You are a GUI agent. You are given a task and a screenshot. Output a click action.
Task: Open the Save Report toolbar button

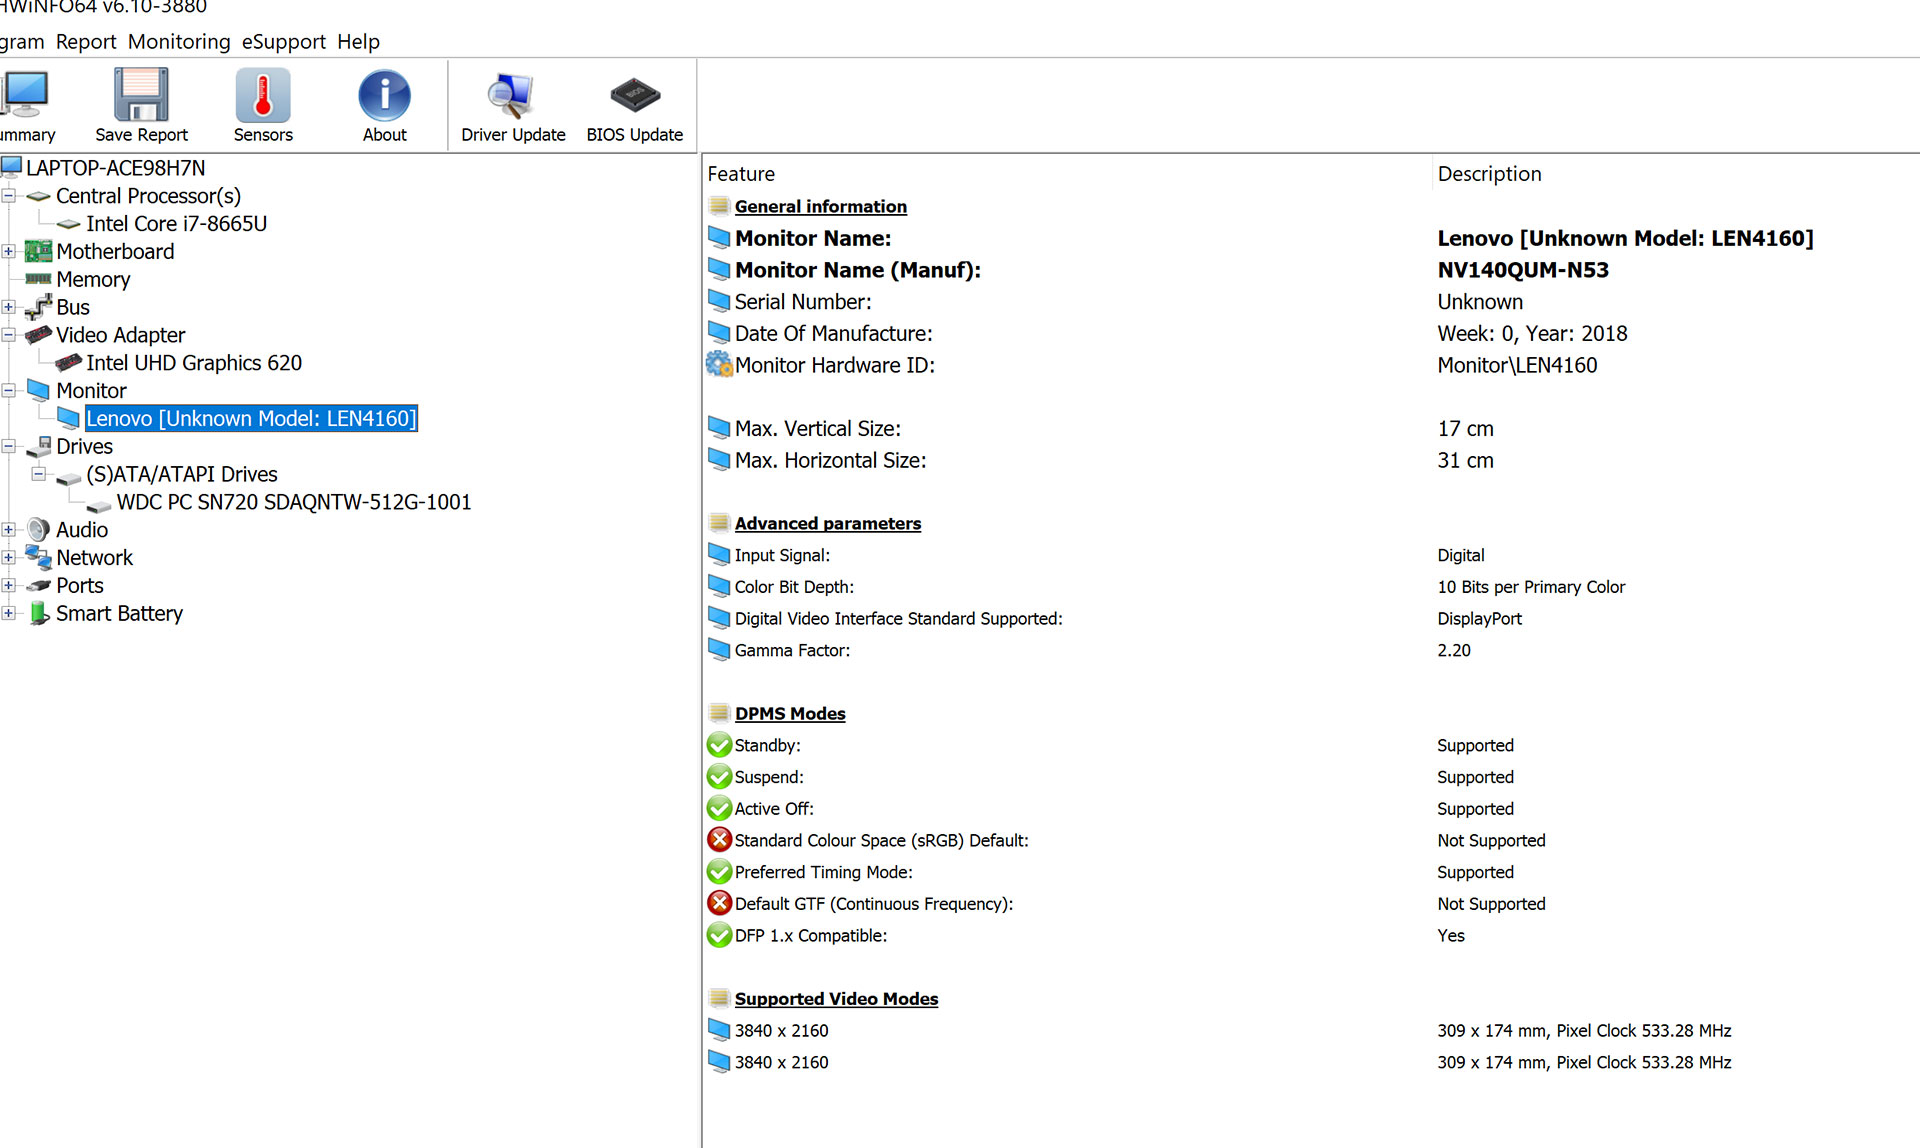(141, 105)
